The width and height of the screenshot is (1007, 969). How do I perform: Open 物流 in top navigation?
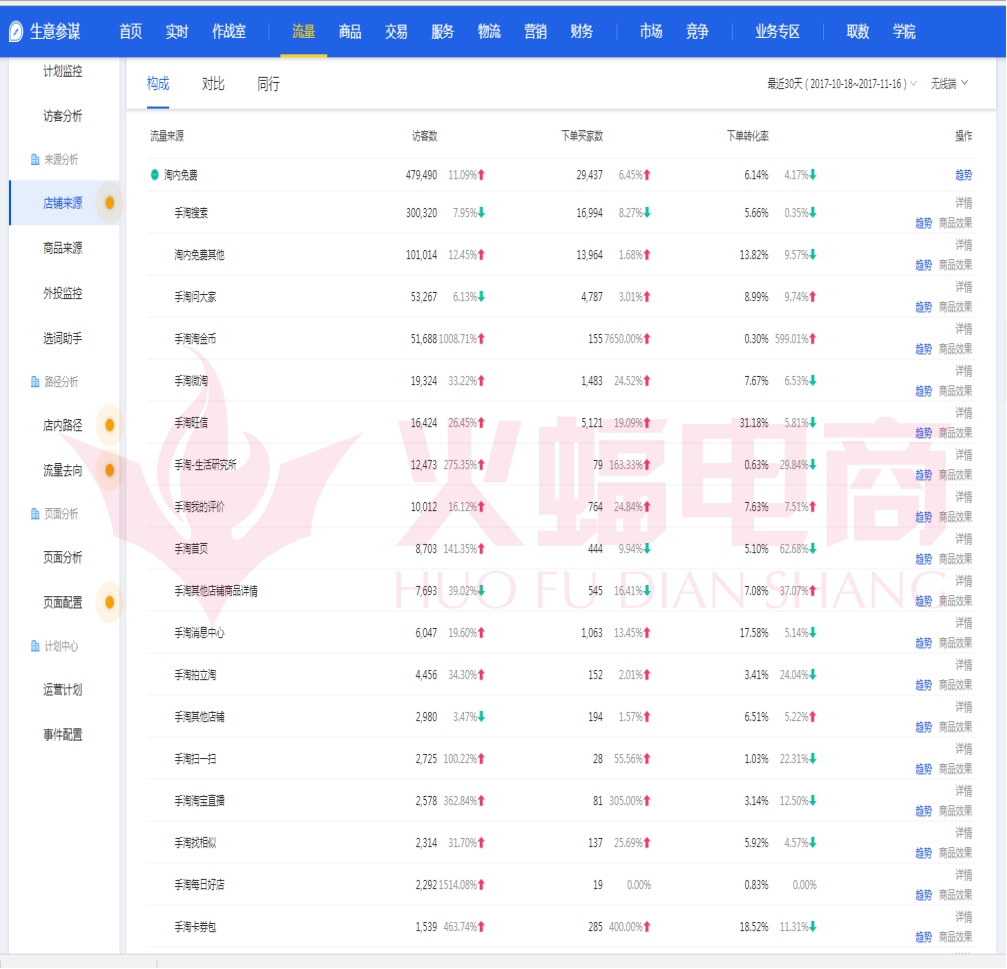pyautogui.click(x=489, y=31)
